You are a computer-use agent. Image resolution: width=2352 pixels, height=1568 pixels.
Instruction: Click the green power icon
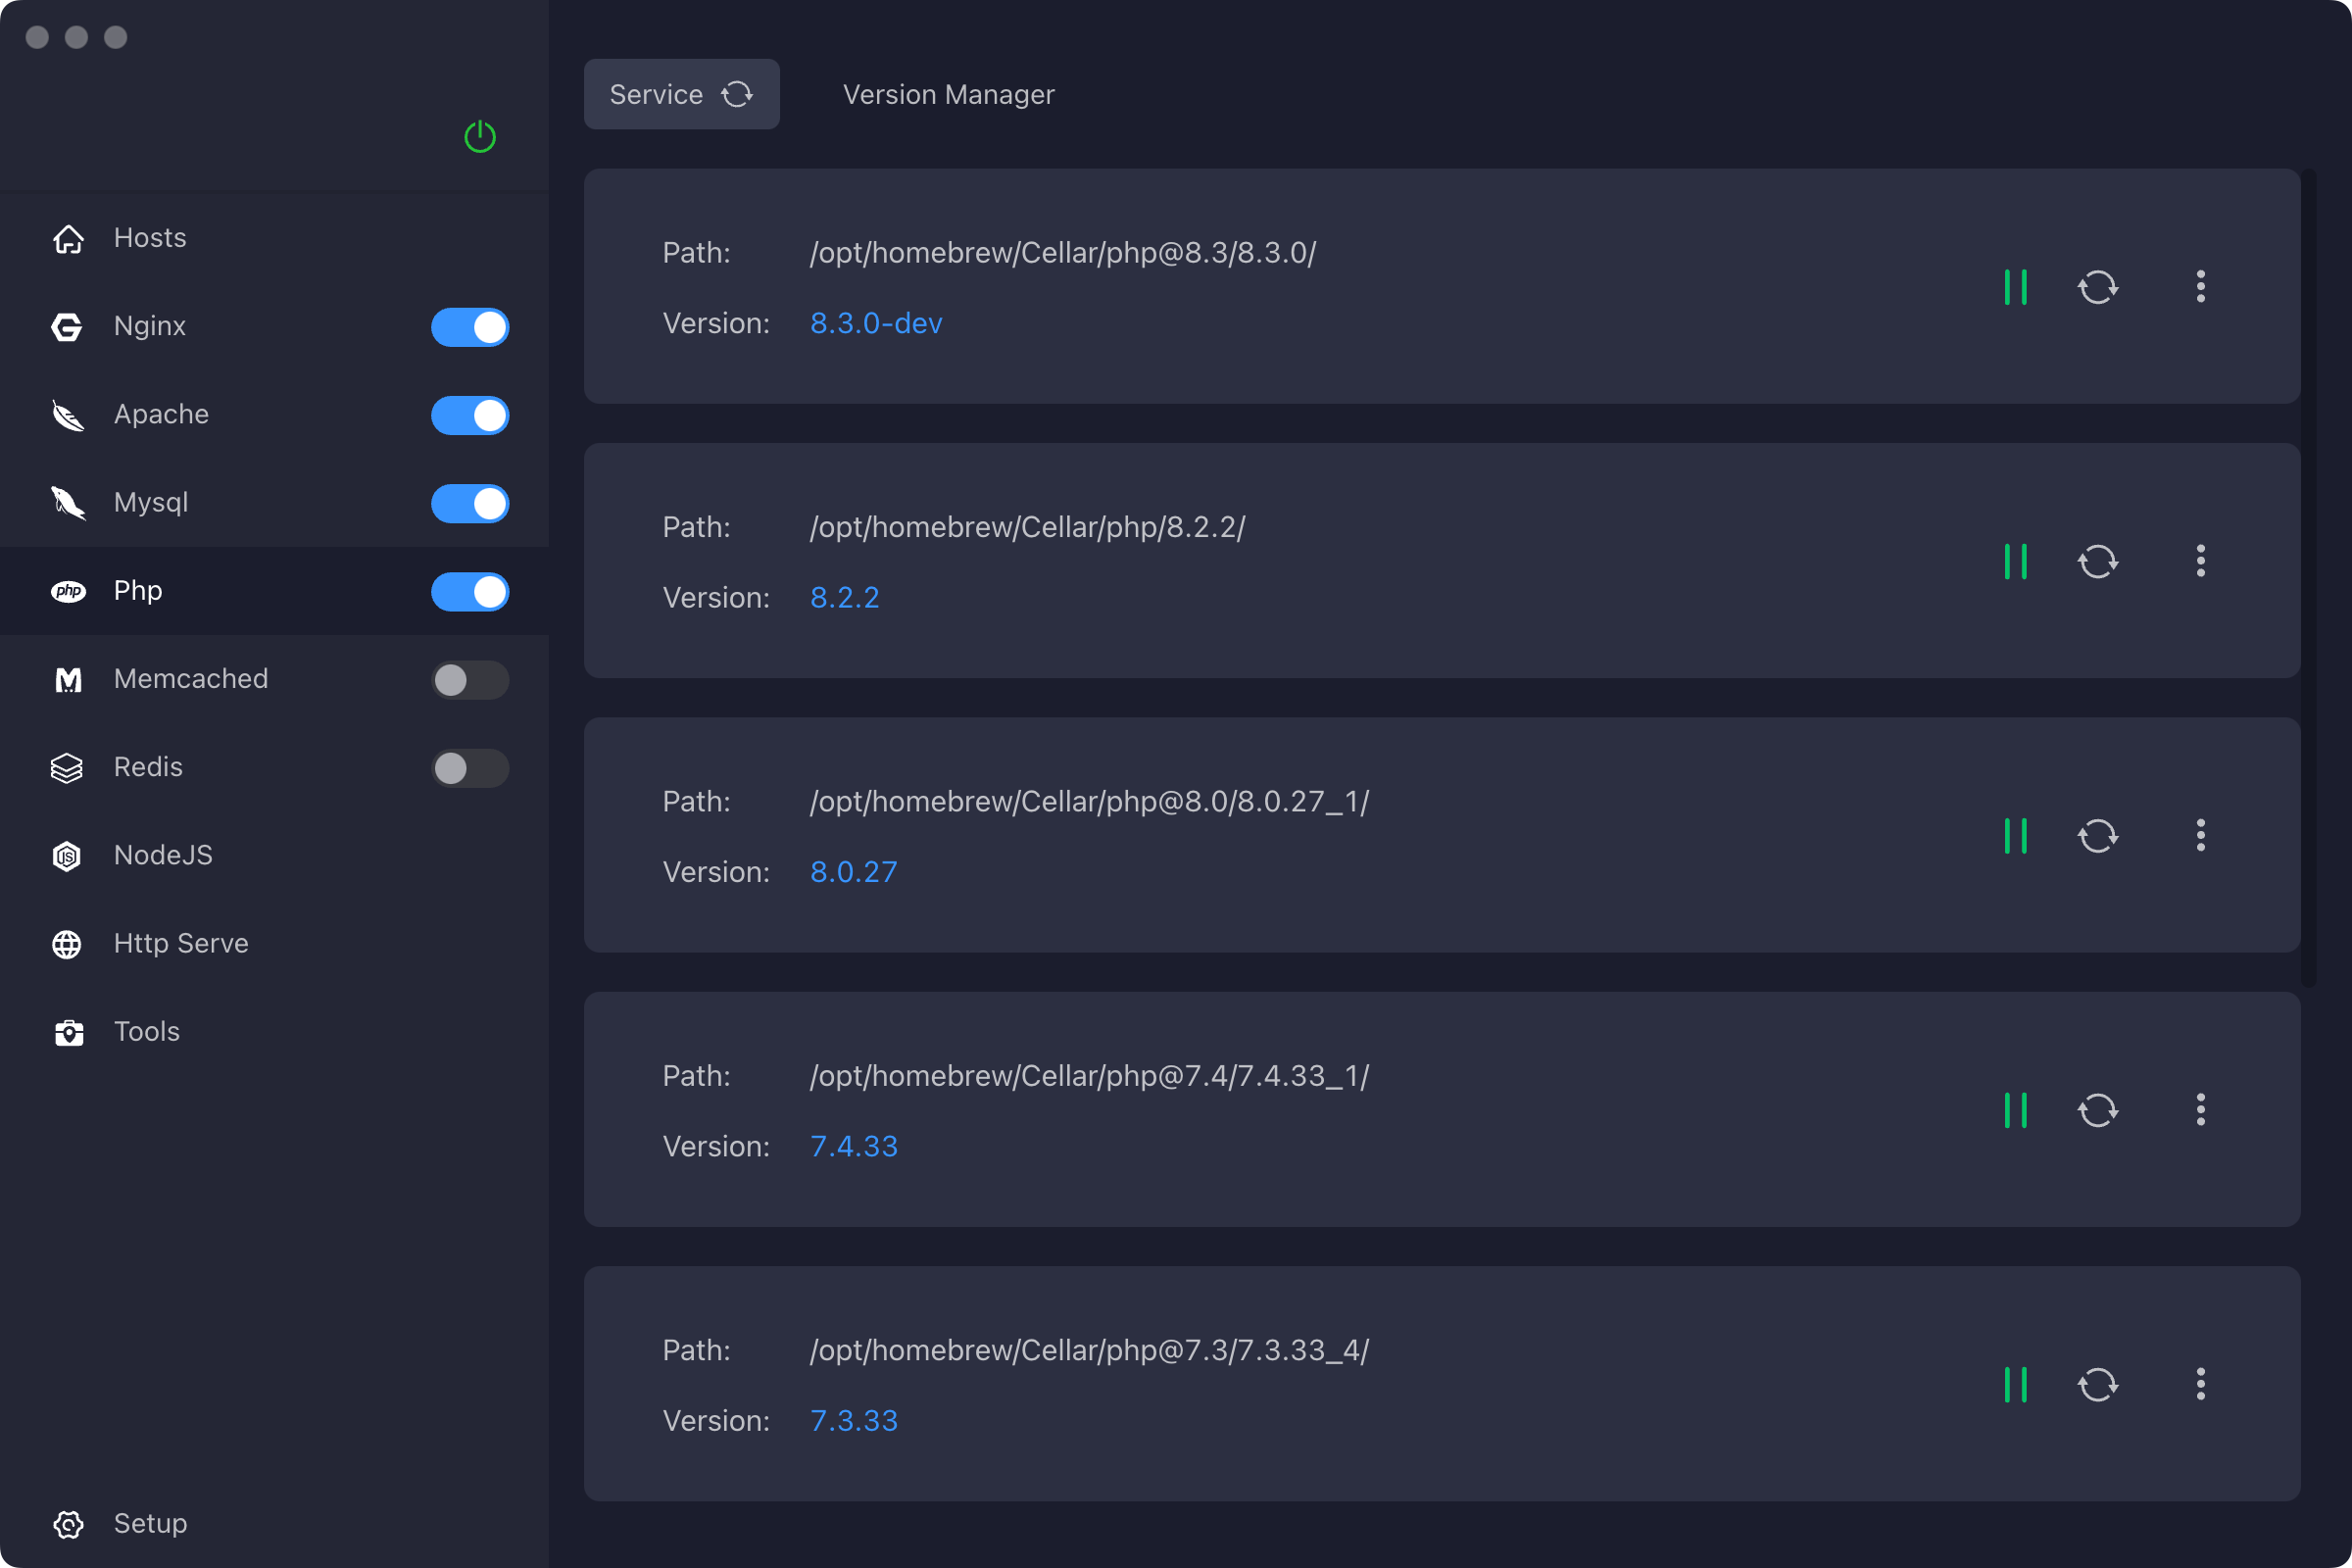pyautogui.click(x=480, y=137)
